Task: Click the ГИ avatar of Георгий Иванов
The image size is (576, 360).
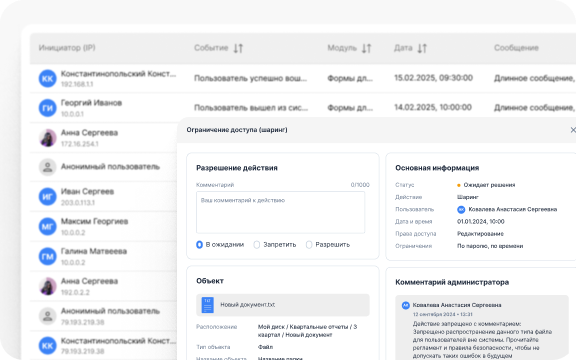Action: click(x=47, y=108)
